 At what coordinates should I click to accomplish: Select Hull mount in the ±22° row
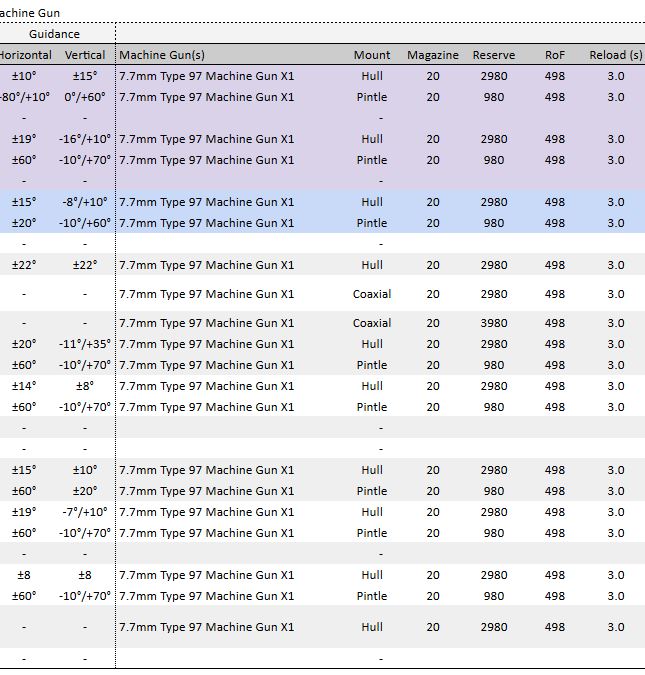(372, 265)
